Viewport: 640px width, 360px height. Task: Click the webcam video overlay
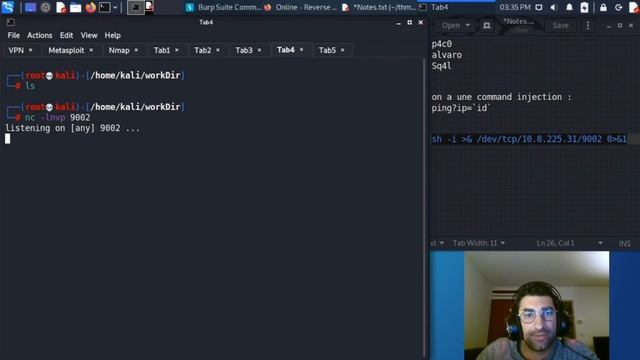[x=536, y=305]
